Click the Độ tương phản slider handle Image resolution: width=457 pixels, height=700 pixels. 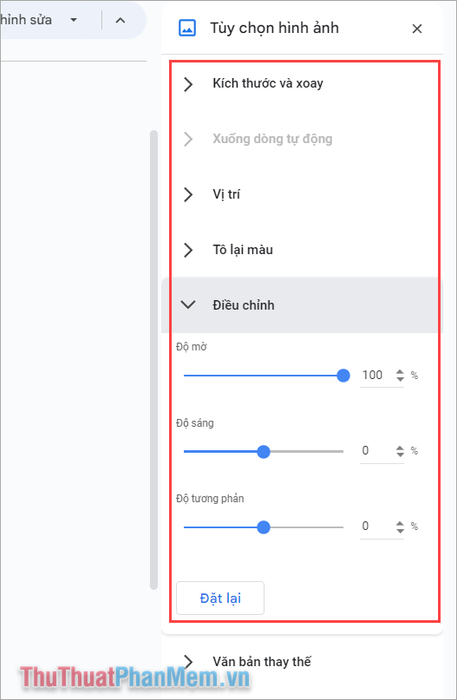[x=264, y=527]
